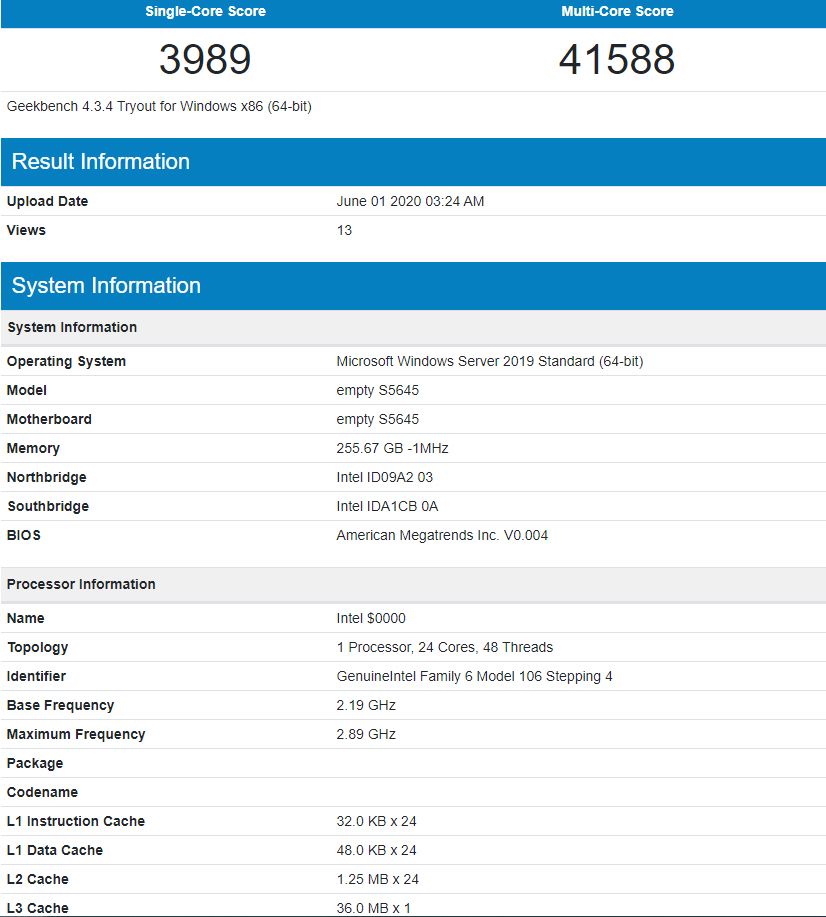This screenshot has height=917, width=826.
Task: Click the processor name Intel $0000
Action: (371, 618)
